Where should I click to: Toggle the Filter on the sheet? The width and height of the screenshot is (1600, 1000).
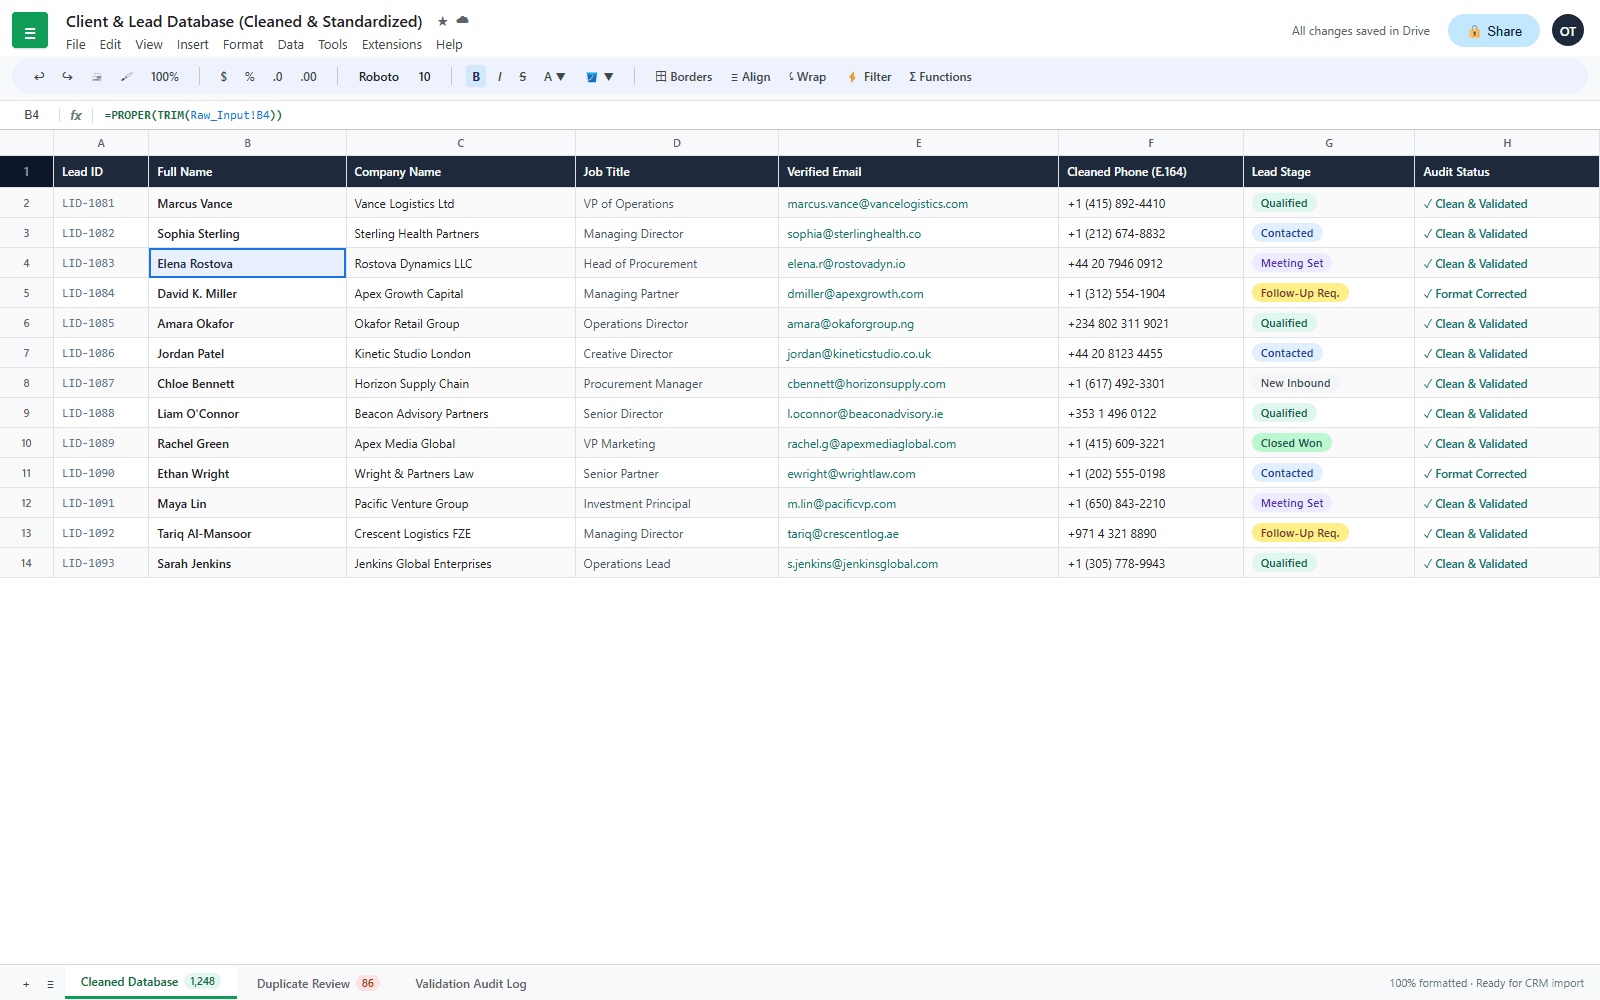[x=870, y=77]
